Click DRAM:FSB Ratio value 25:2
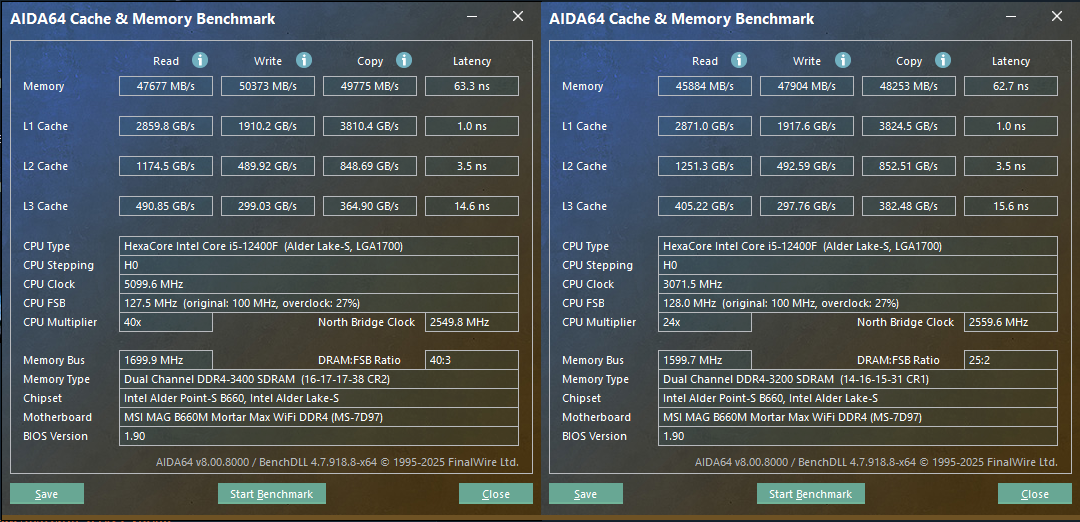Viewport: 1080px width, 522px height. [x=1011, y=360]
